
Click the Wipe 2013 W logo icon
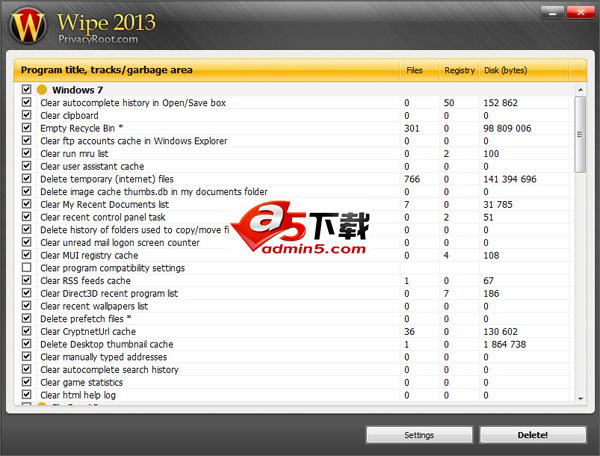coord(28,26)
